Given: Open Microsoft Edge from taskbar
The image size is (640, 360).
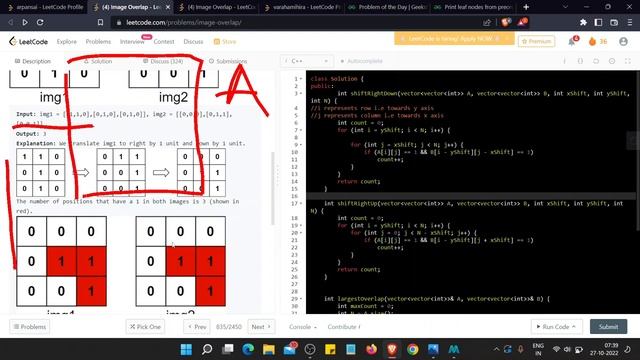Looking at the screenshot, I should tap(248, 349).
